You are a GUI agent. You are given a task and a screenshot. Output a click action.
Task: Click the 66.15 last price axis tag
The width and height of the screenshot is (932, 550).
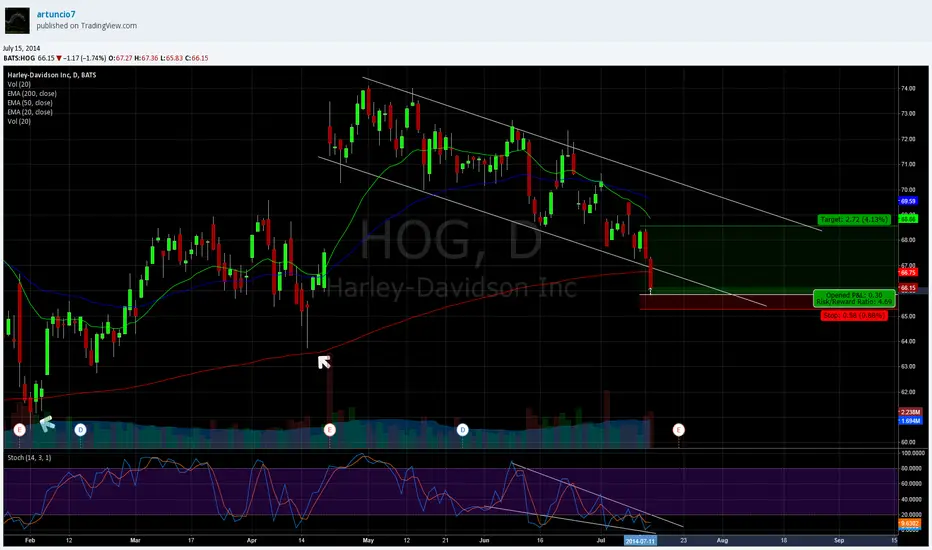pyautogui.click(x=908, y=288)
